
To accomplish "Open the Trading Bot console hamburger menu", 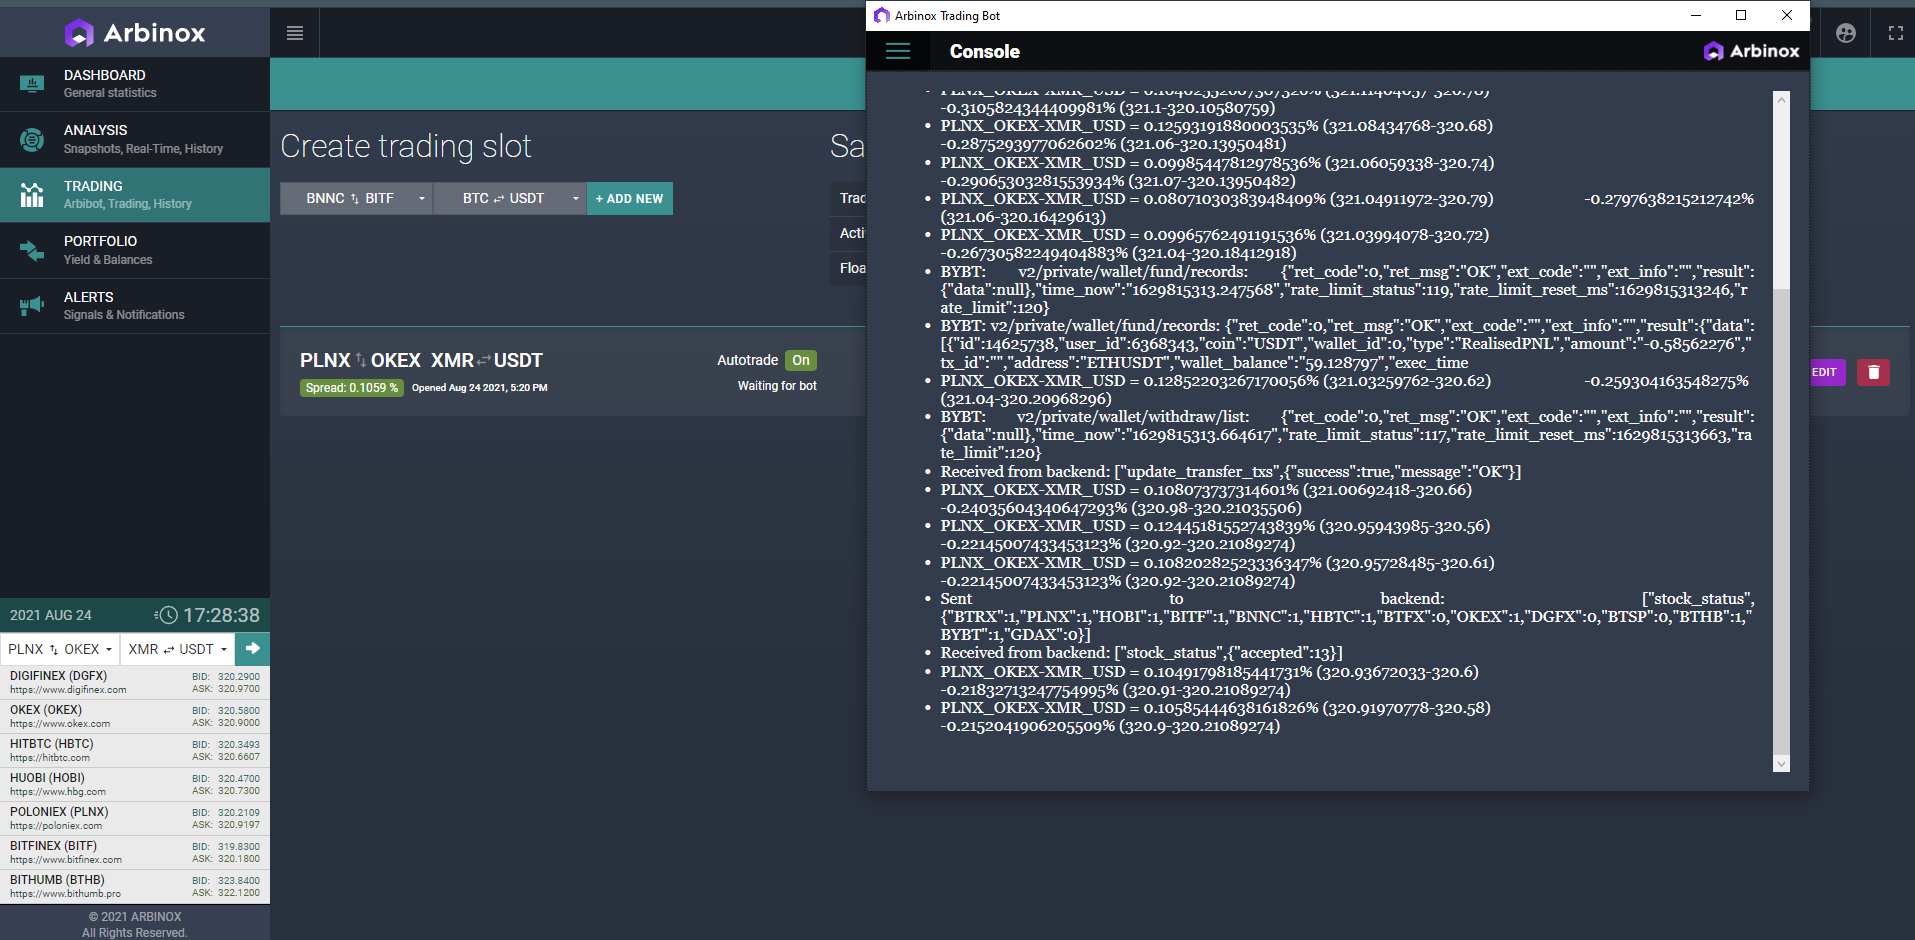I will pos(897,51).
